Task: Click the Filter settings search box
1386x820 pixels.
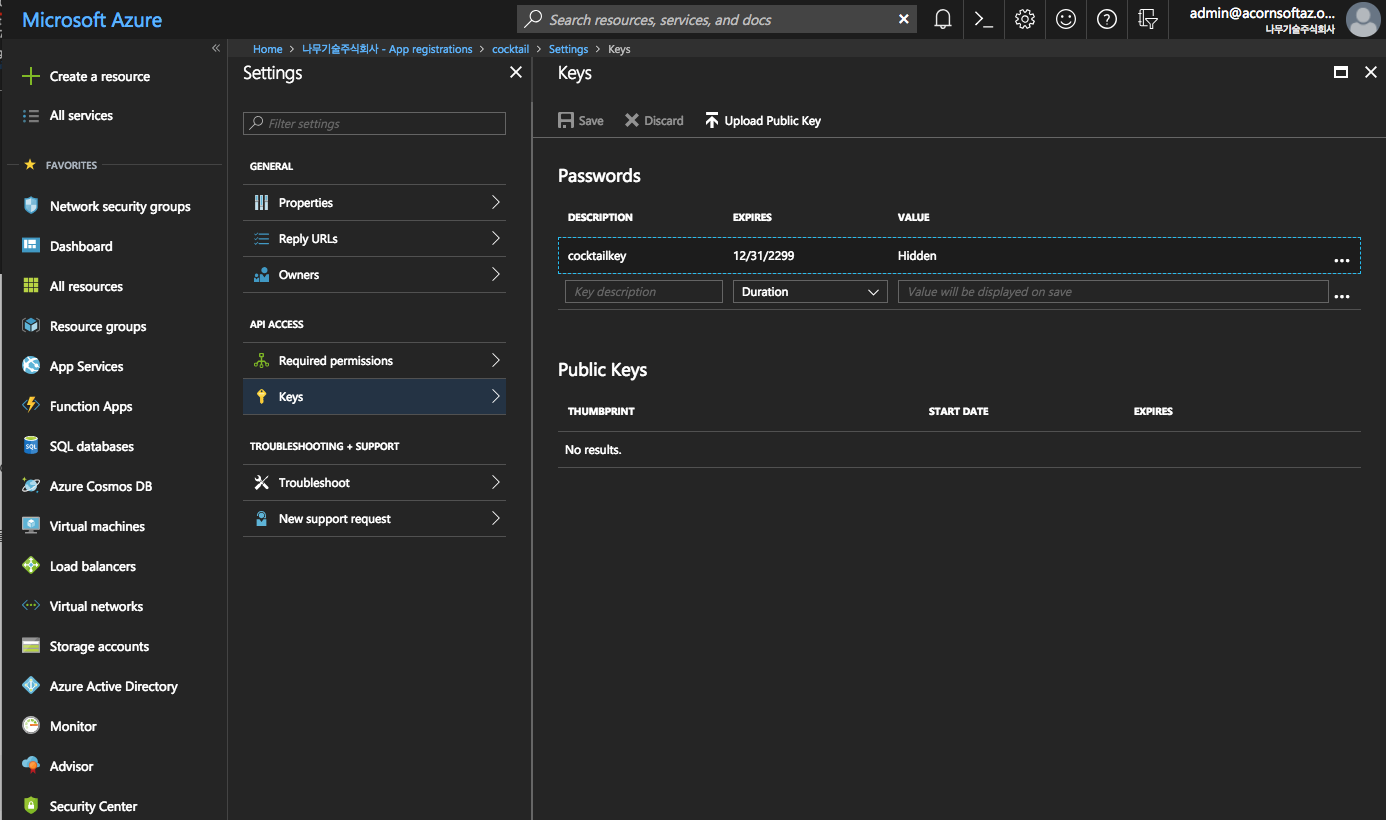Action: [374, 124]
